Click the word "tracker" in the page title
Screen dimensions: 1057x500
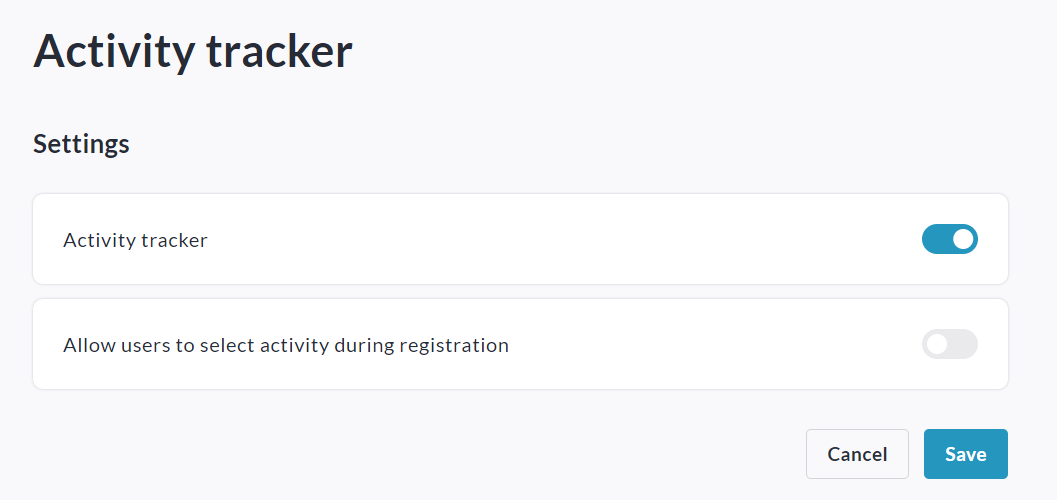tap(279, 51)
